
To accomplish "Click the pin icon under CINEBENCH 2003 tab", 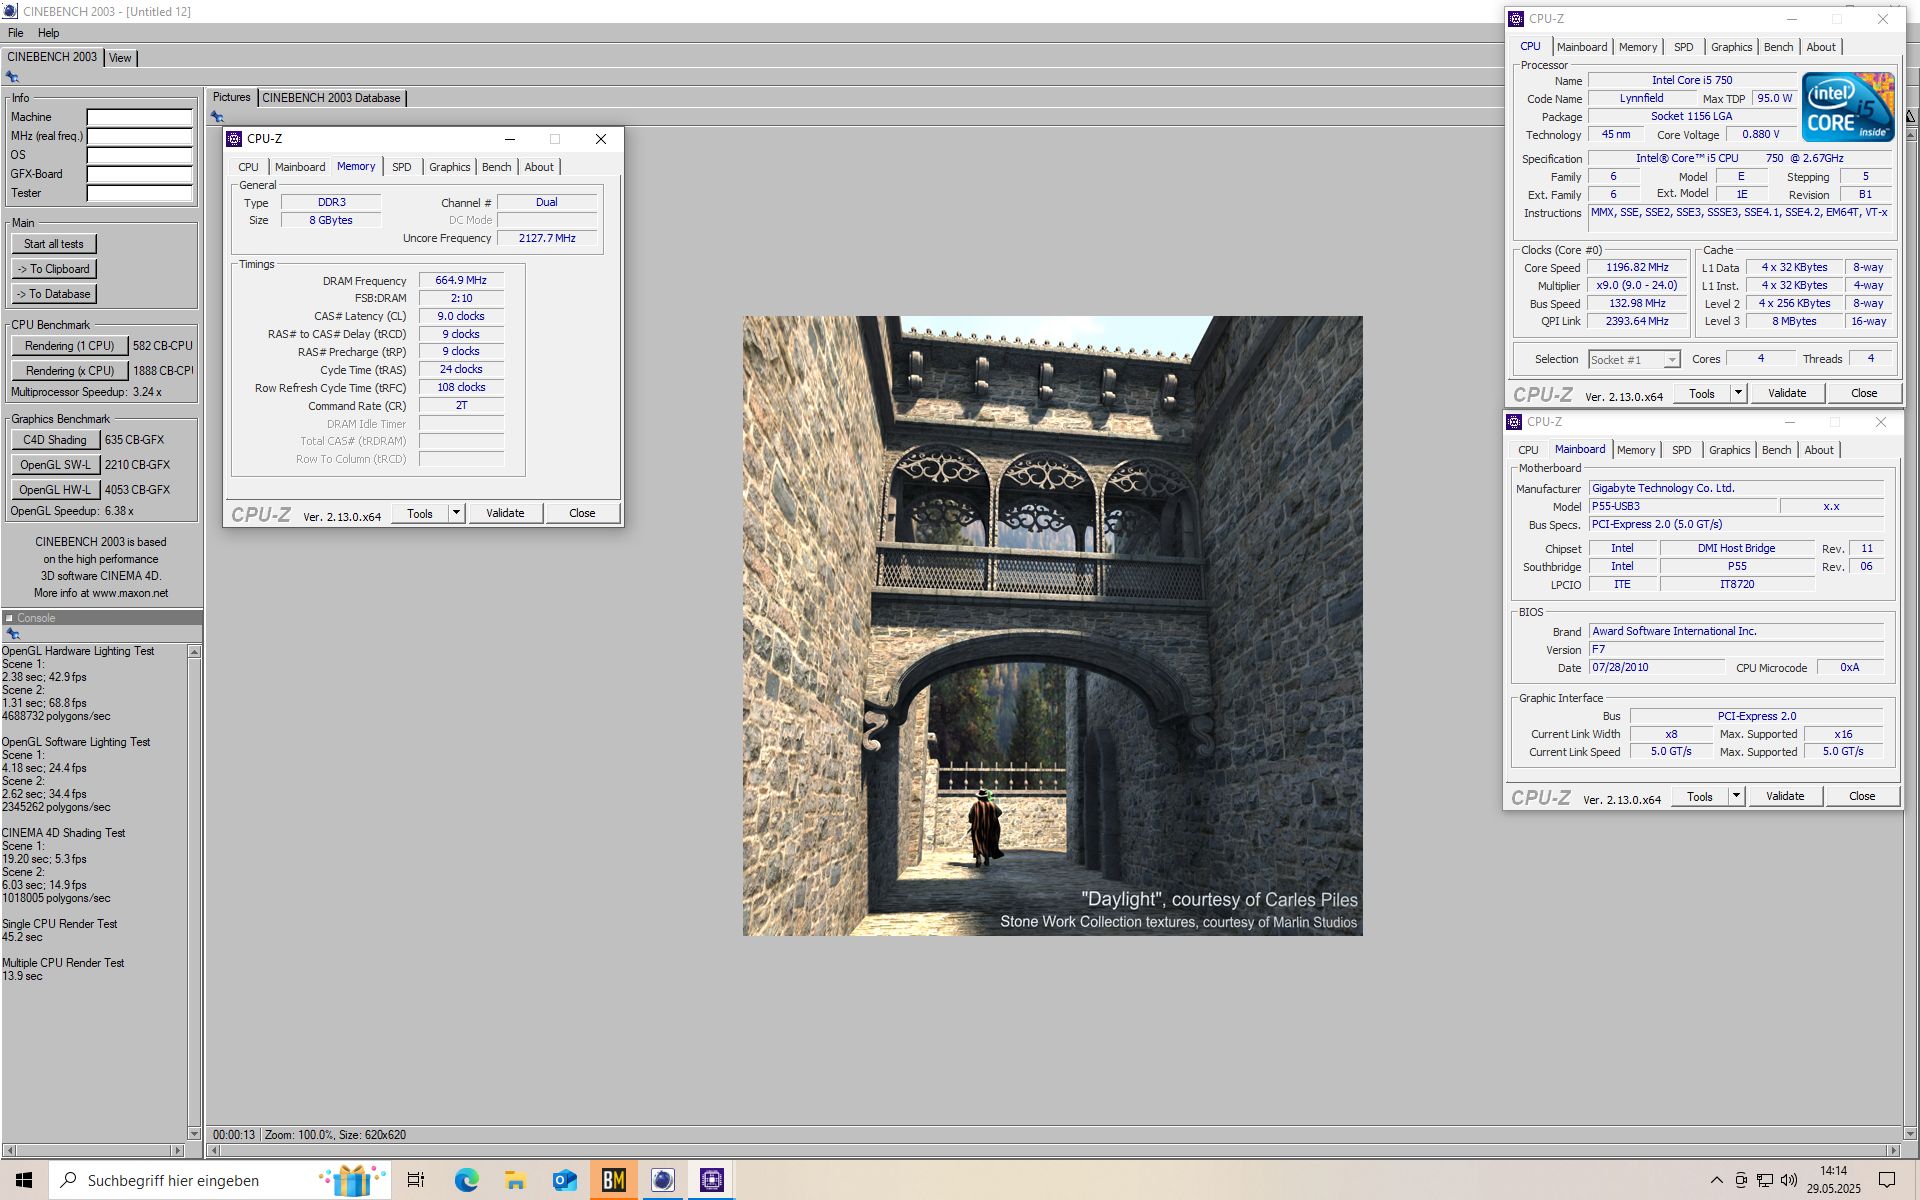I will coord(12,77).
